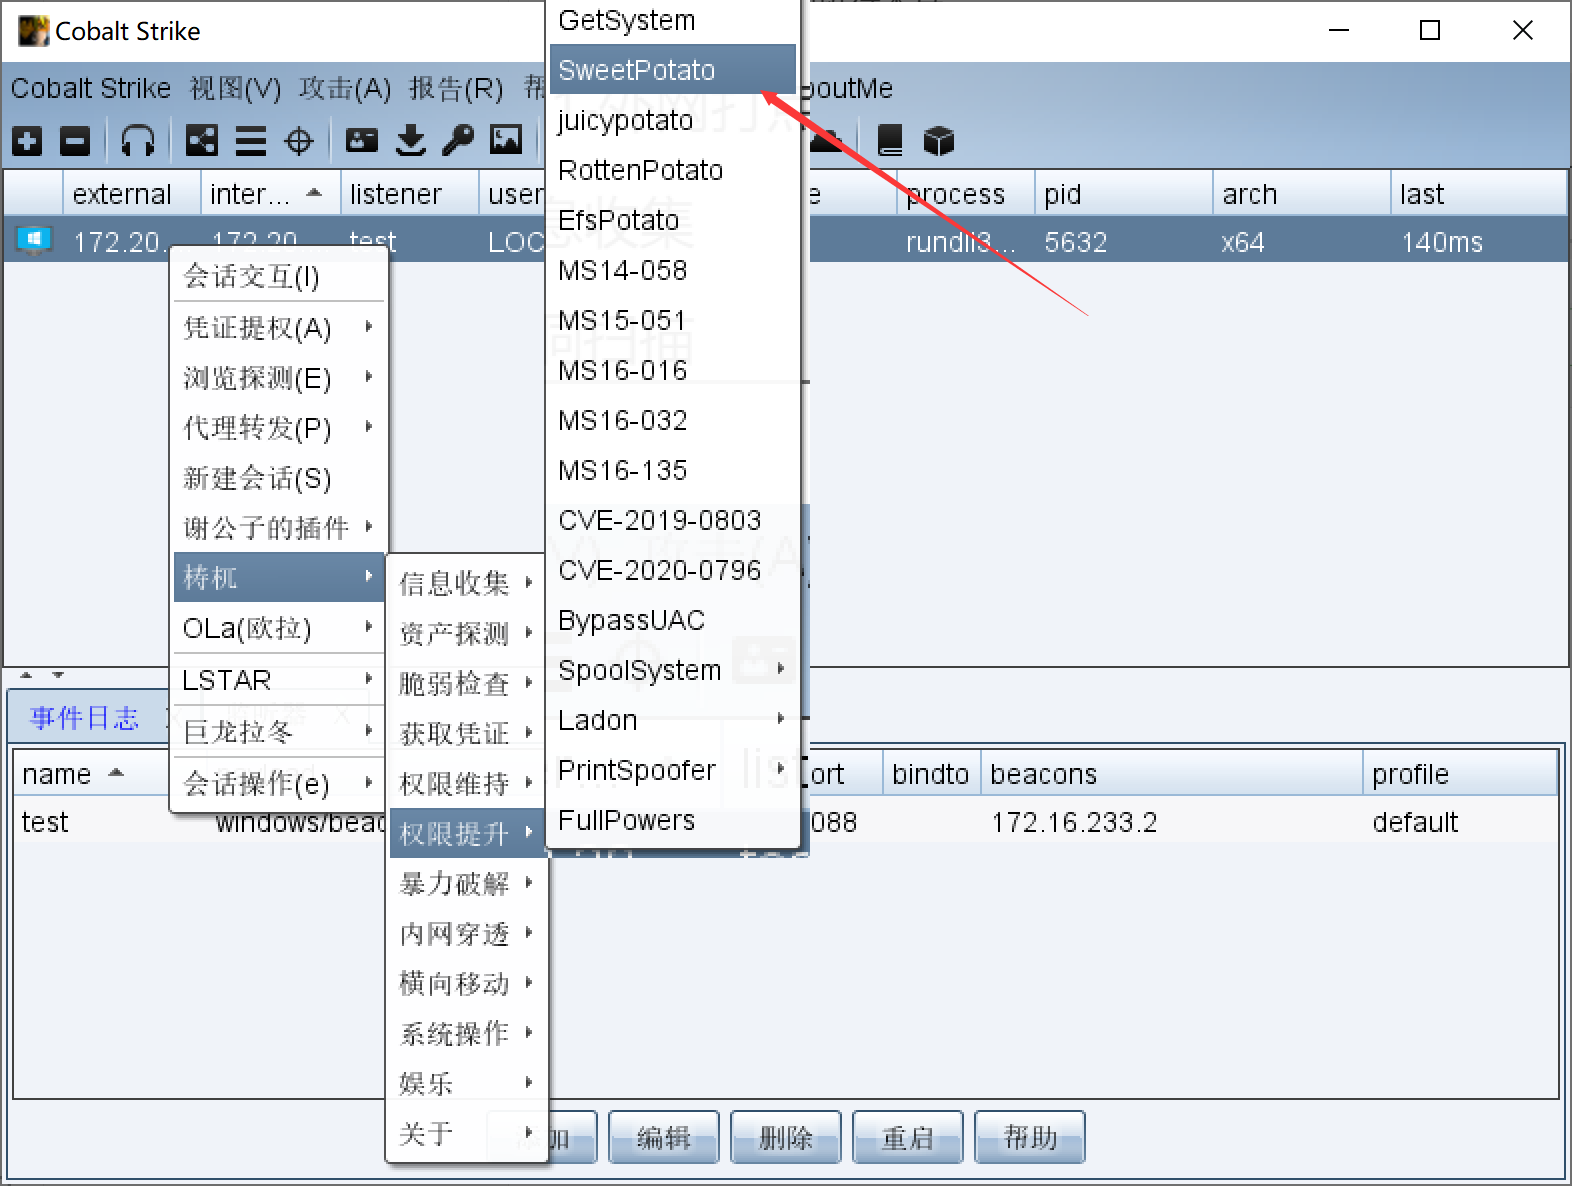Click the connect to team server plus icon
The image size is (1572, 1186).
click(27, 141)
